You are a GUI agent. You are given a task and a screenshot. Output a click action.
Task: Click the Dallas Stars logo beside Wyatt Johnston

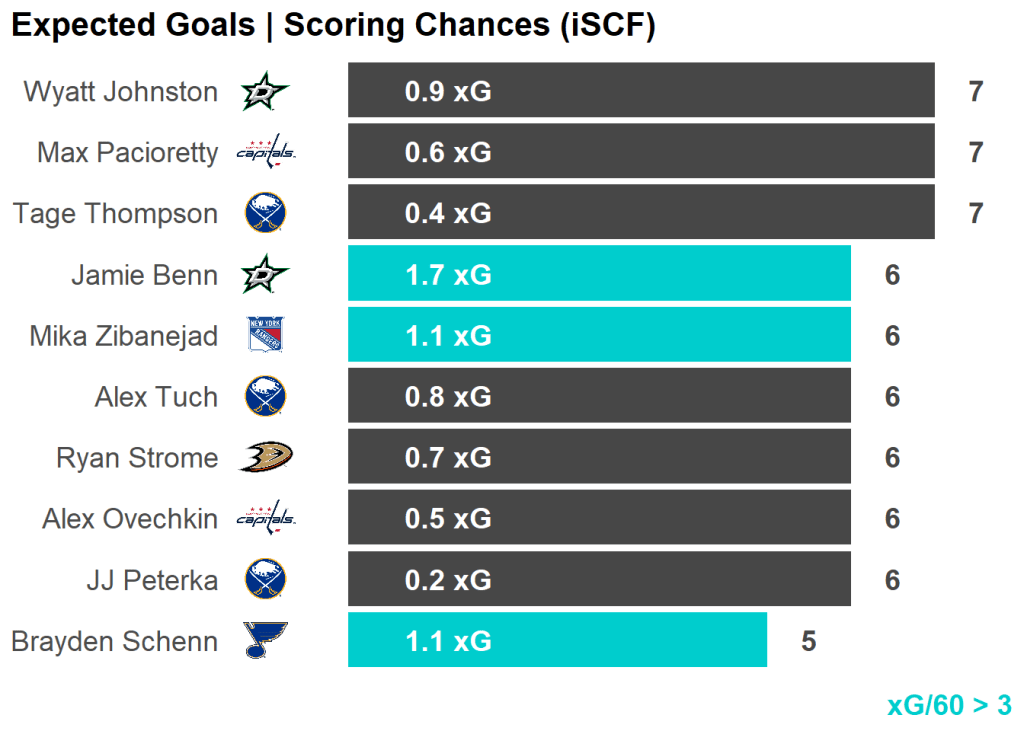tap(265, 92)
